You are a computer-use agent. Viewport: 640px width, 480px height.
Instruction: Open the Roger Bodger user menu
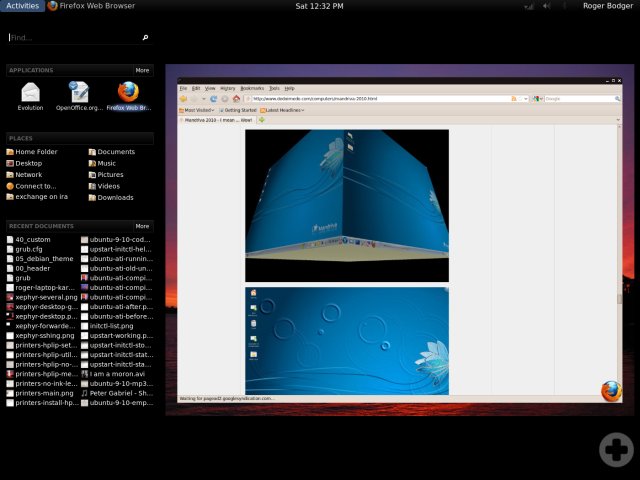[608, 6]
